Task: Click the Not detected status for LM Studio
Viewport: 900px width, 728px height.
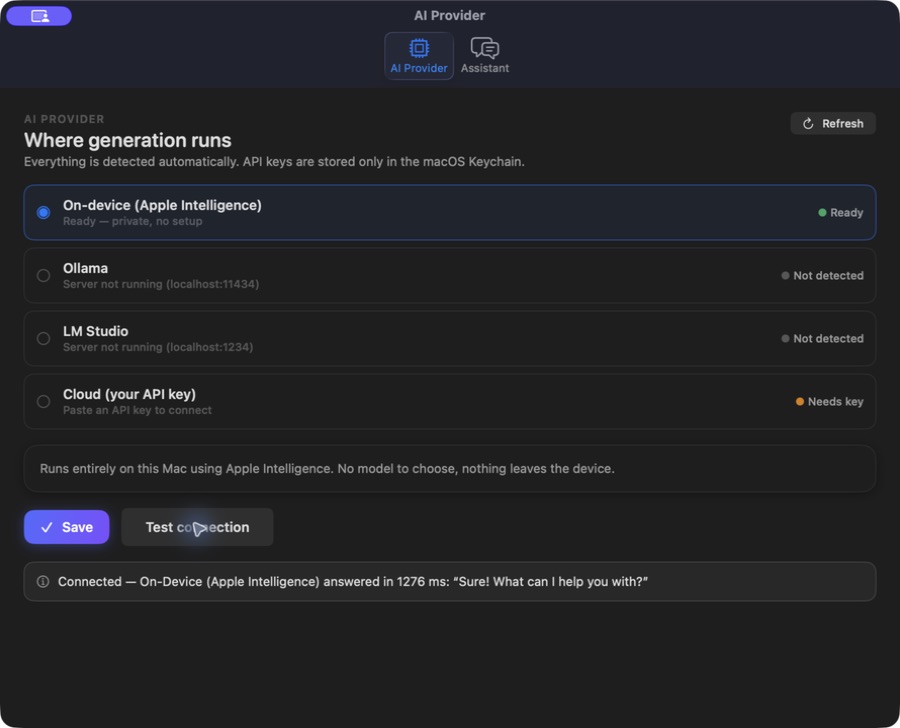Action: [x=822, y=339]
